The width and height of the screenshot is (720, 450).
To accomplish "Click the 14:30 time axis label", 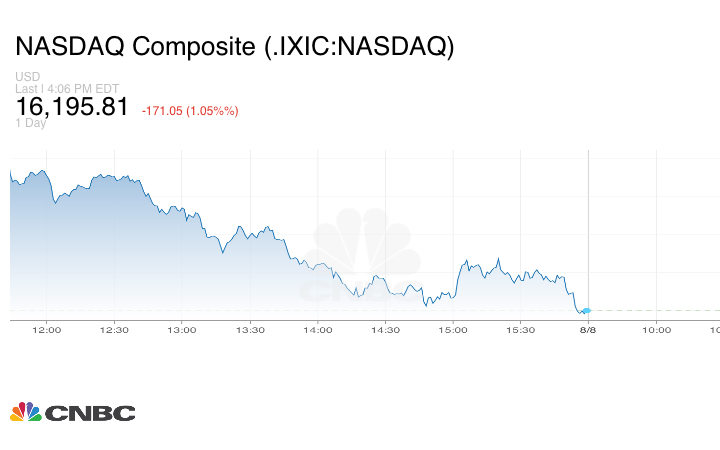I will pyautogui.click(x=385, y=330).
